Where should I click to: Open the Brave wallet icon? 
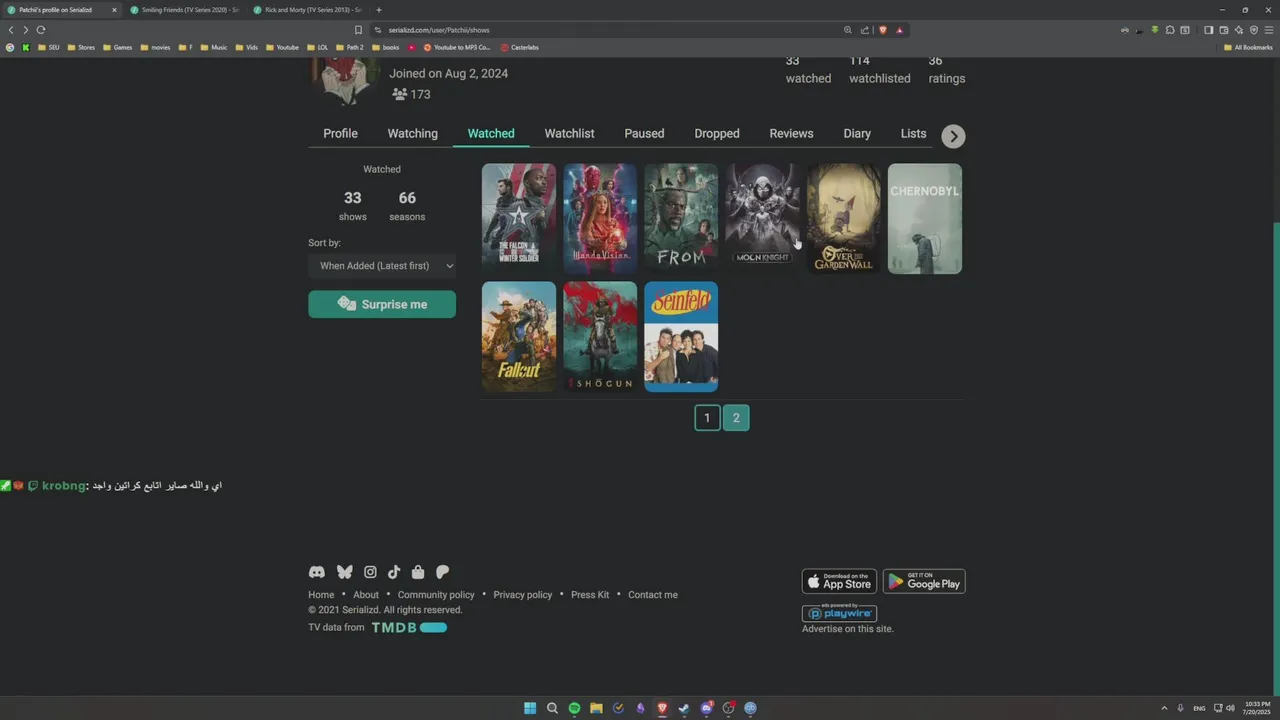point(1224,30)
